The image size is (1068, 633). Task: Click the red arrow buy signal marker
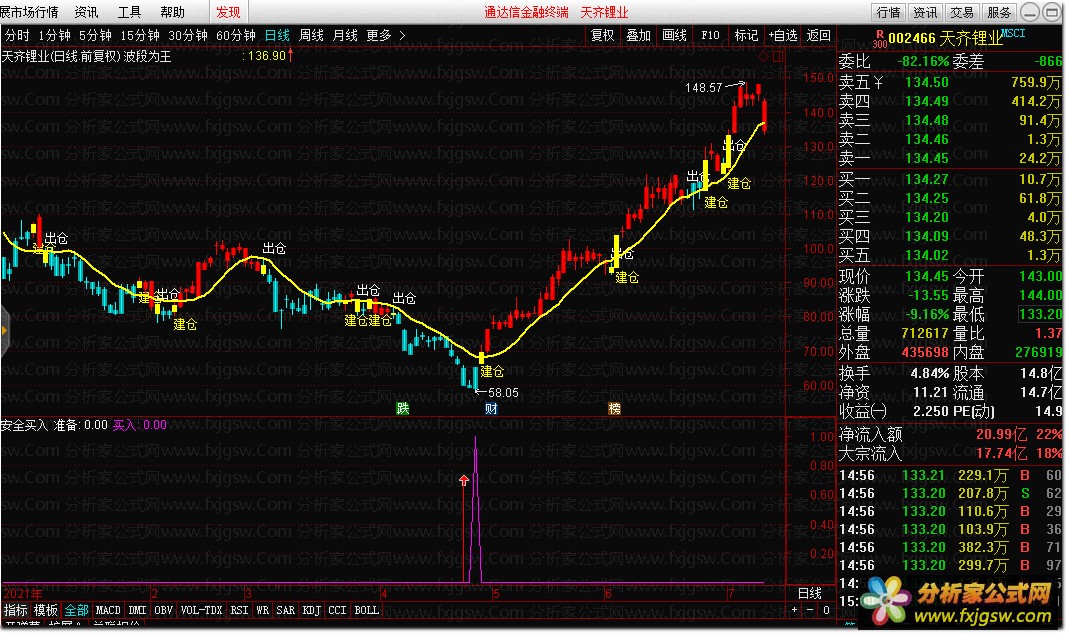[463, 481]
